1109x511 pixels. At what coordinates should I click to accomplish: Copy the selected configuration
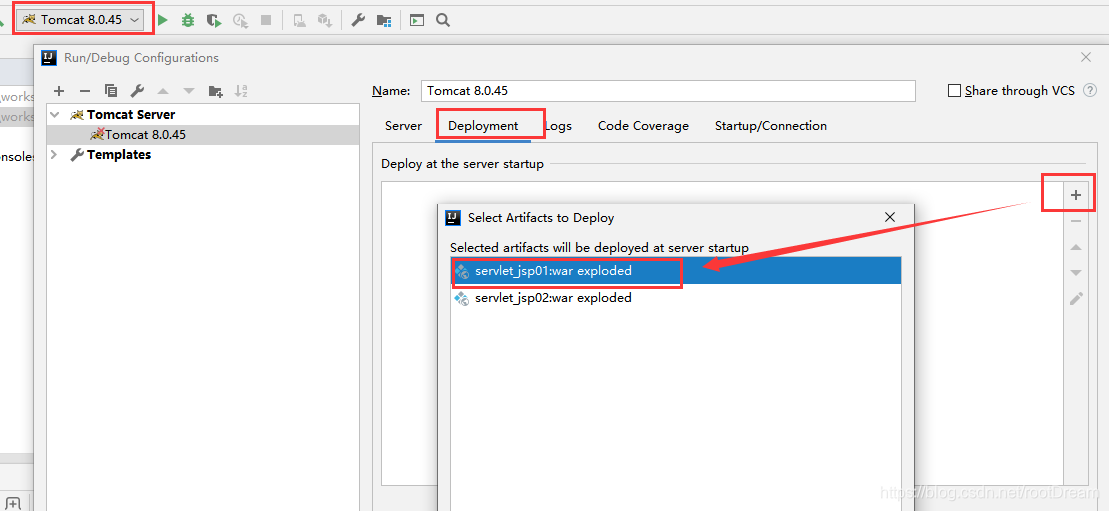click(110, 91)
